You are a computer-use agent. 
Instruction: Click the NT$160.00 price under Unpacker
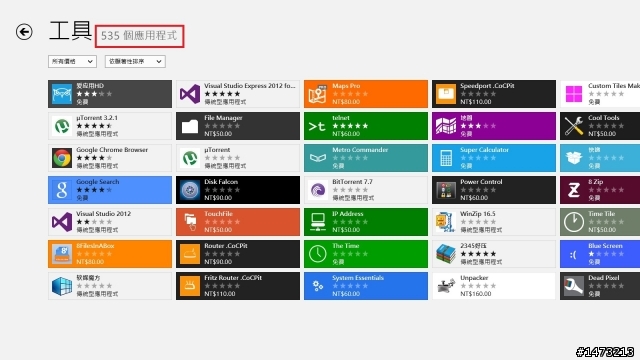pyautogui.click(x=476, y=293)
